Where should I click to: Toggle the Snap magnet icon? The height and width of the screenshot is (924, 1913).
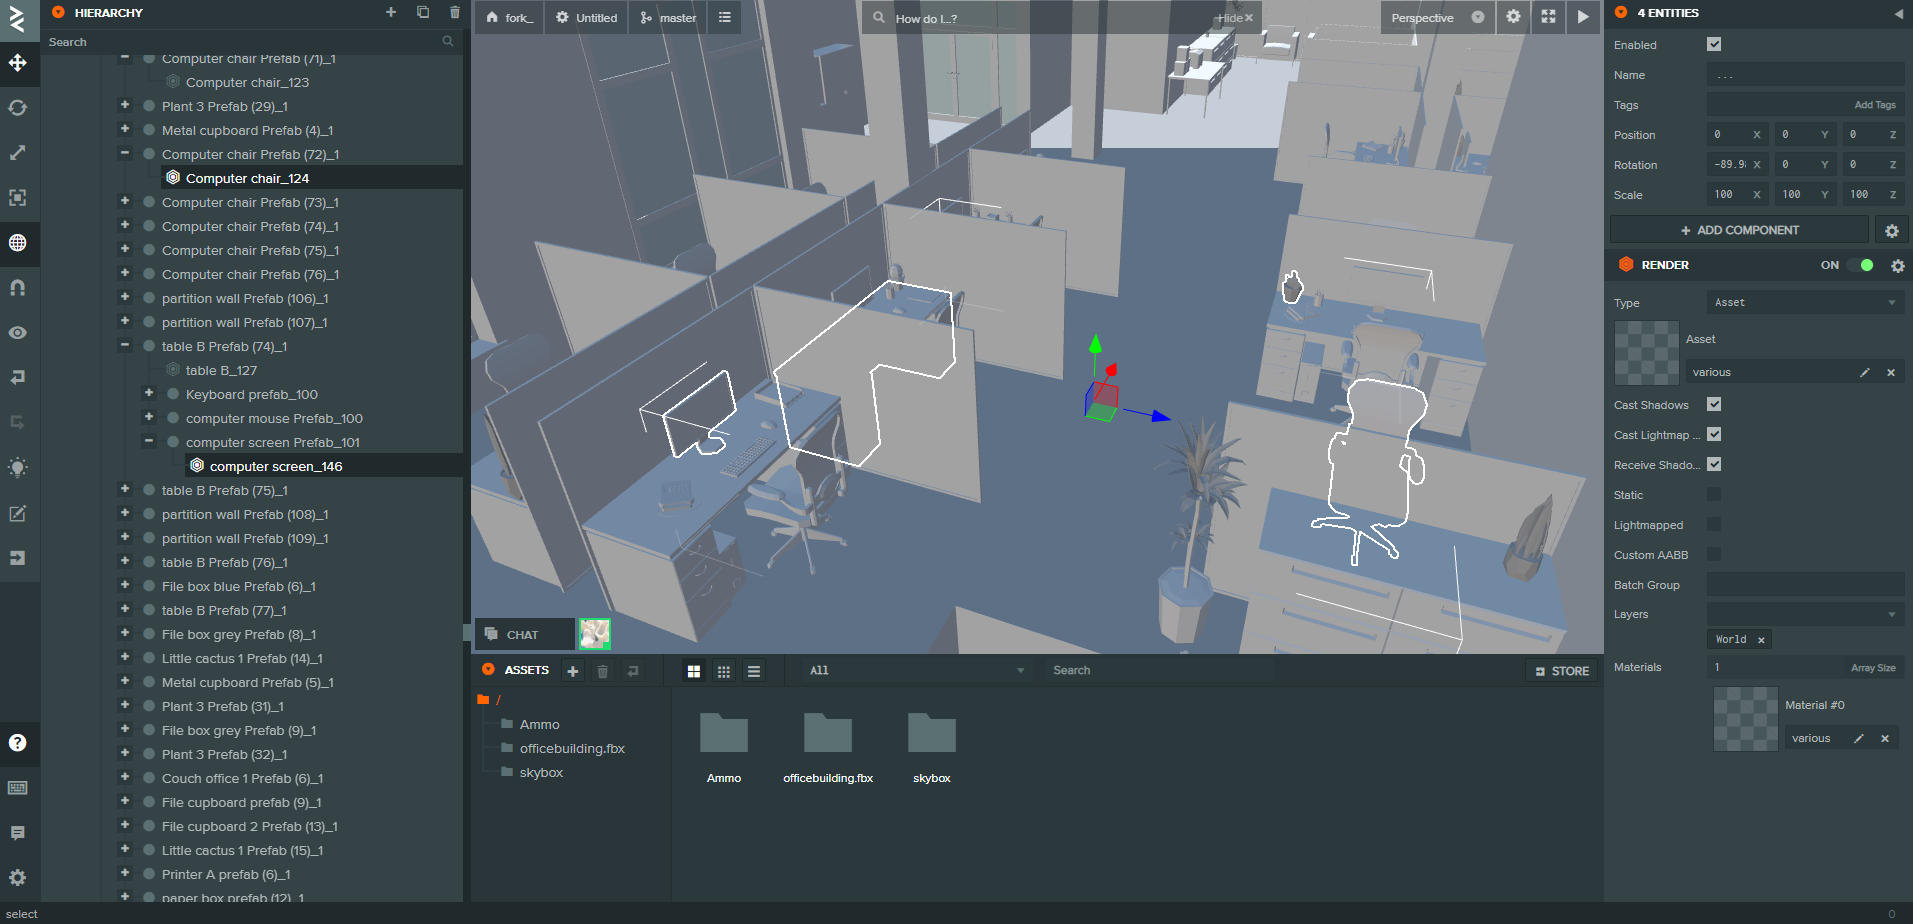click(x=18, y=288)
